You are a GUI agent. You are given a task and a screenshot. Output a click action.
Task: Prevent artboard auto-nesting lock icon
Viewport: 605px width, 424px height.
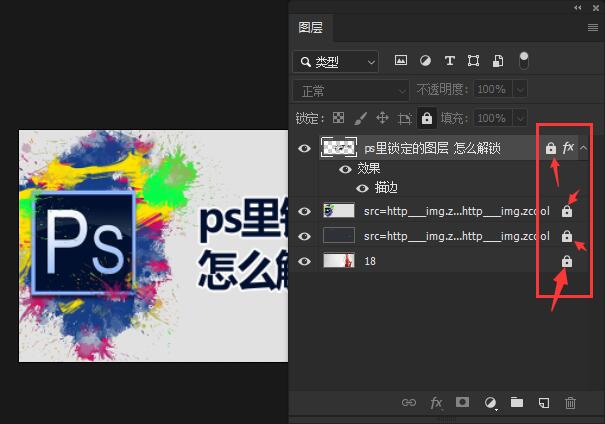(404, 118)
